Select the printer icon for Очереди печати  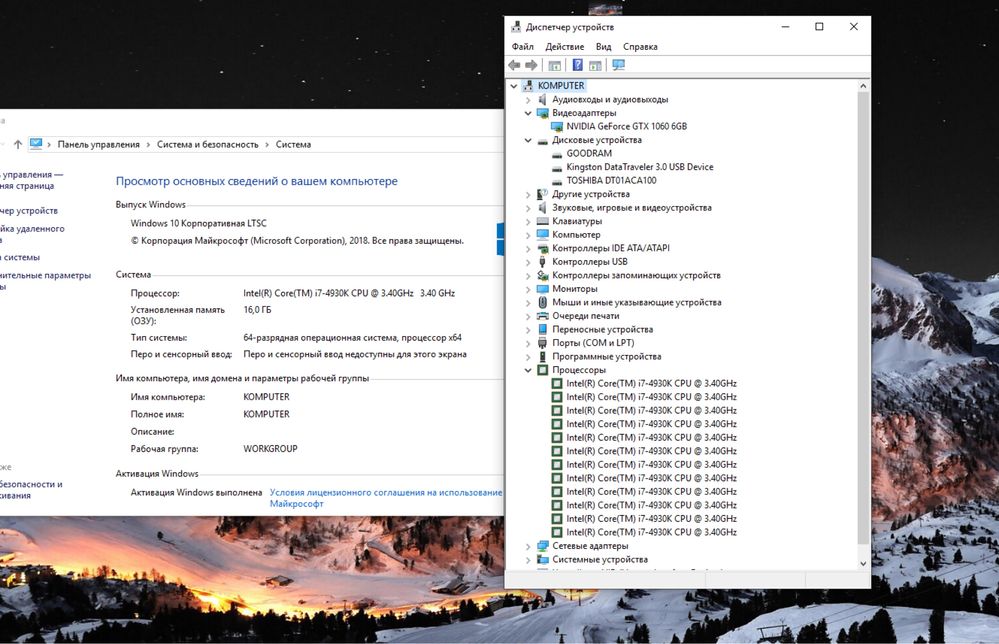tap(542, 316)
